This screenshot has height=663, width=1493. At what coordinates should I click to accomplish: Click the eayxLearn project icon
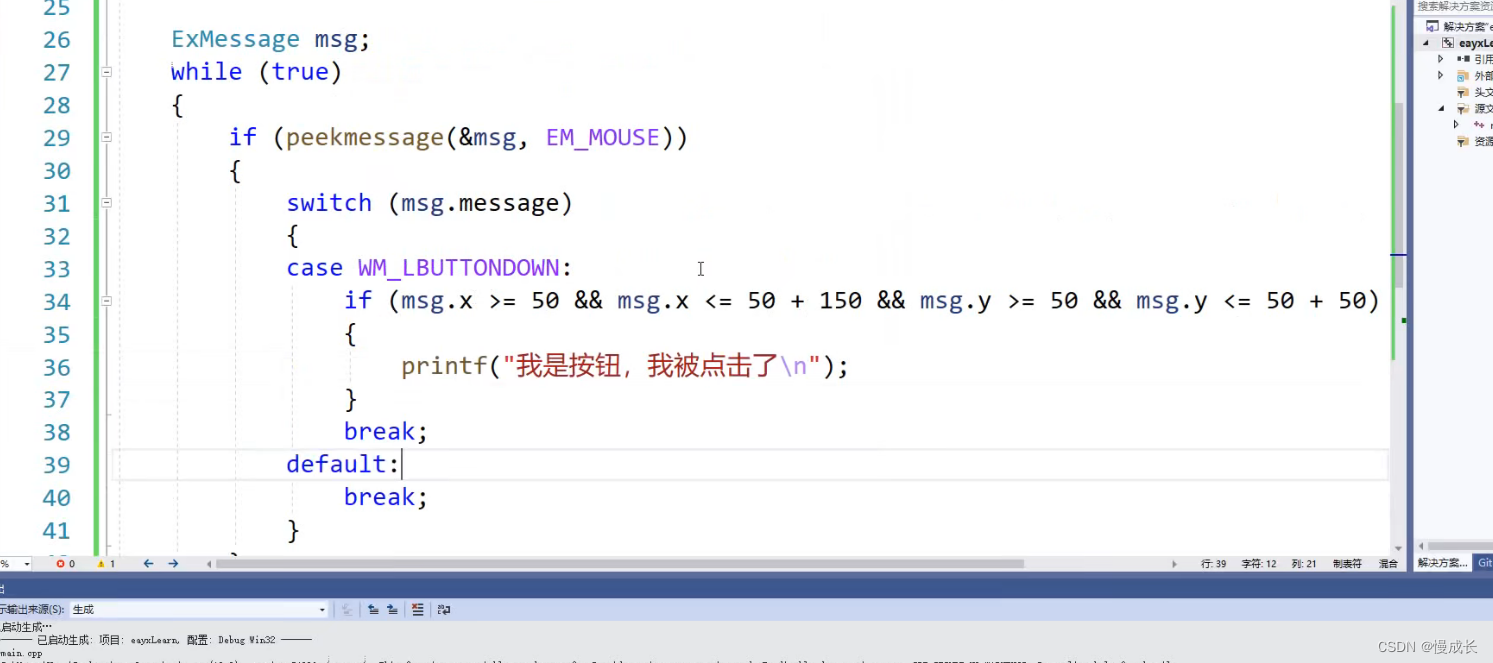(x=1448, y=43)
